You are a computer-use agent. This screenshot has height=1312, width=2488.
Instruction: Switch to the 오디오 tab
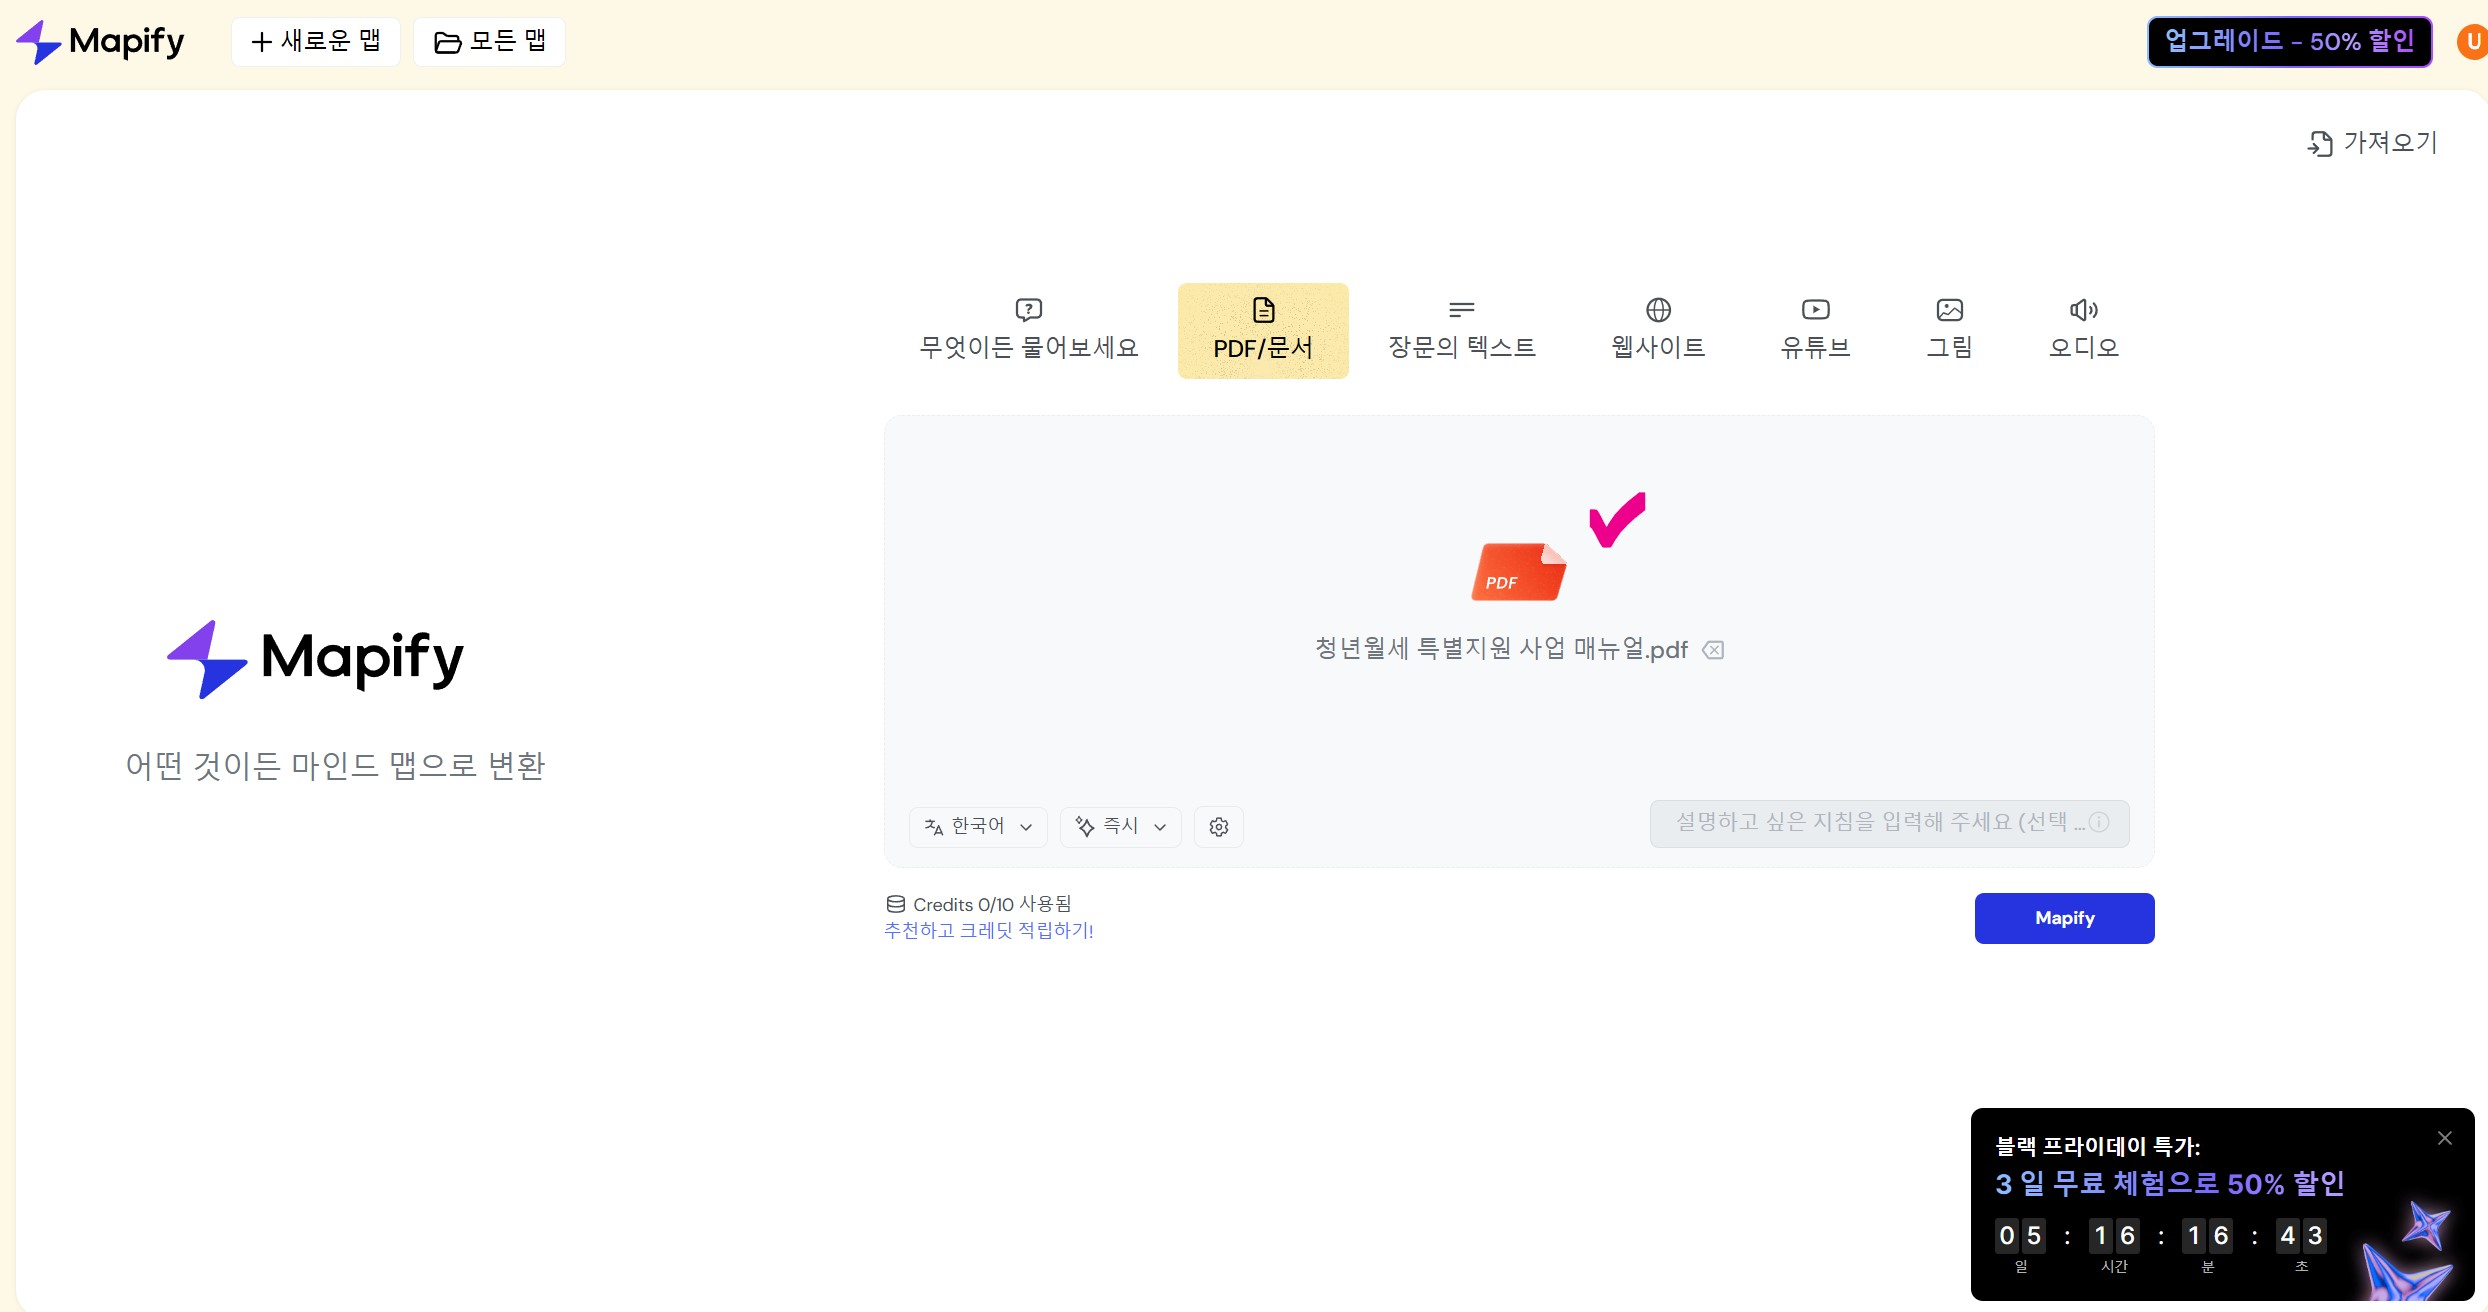(2083, 330)
